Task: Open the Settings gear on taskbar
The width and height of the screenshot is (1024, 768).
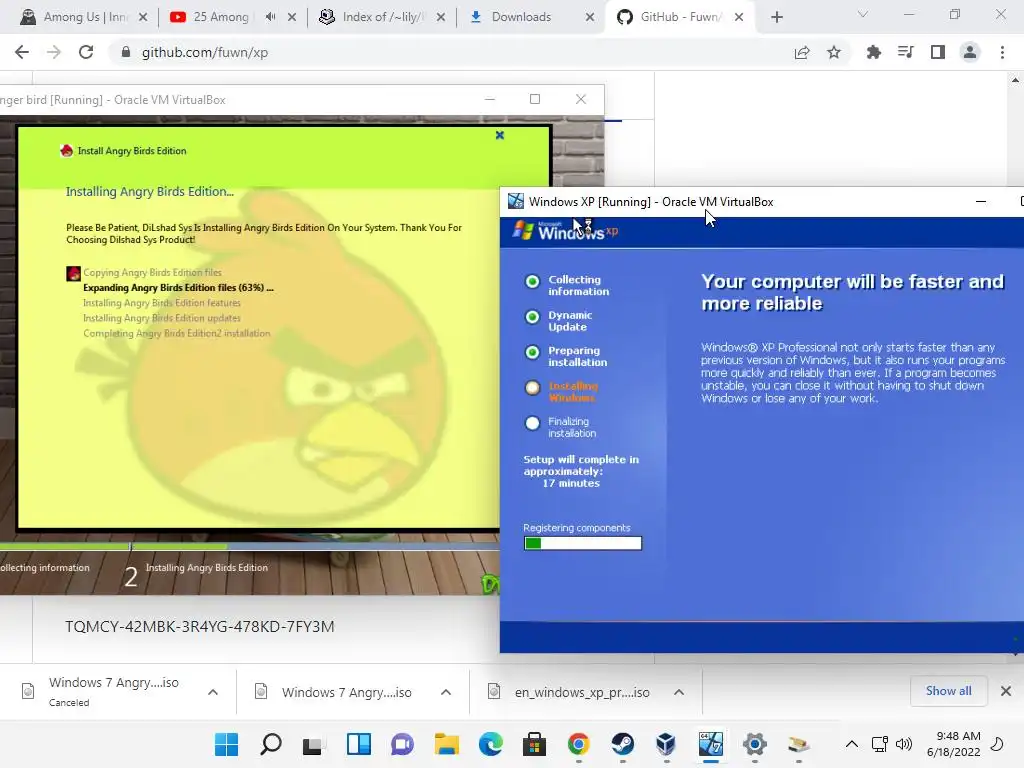Action: (x=754, y=744)
